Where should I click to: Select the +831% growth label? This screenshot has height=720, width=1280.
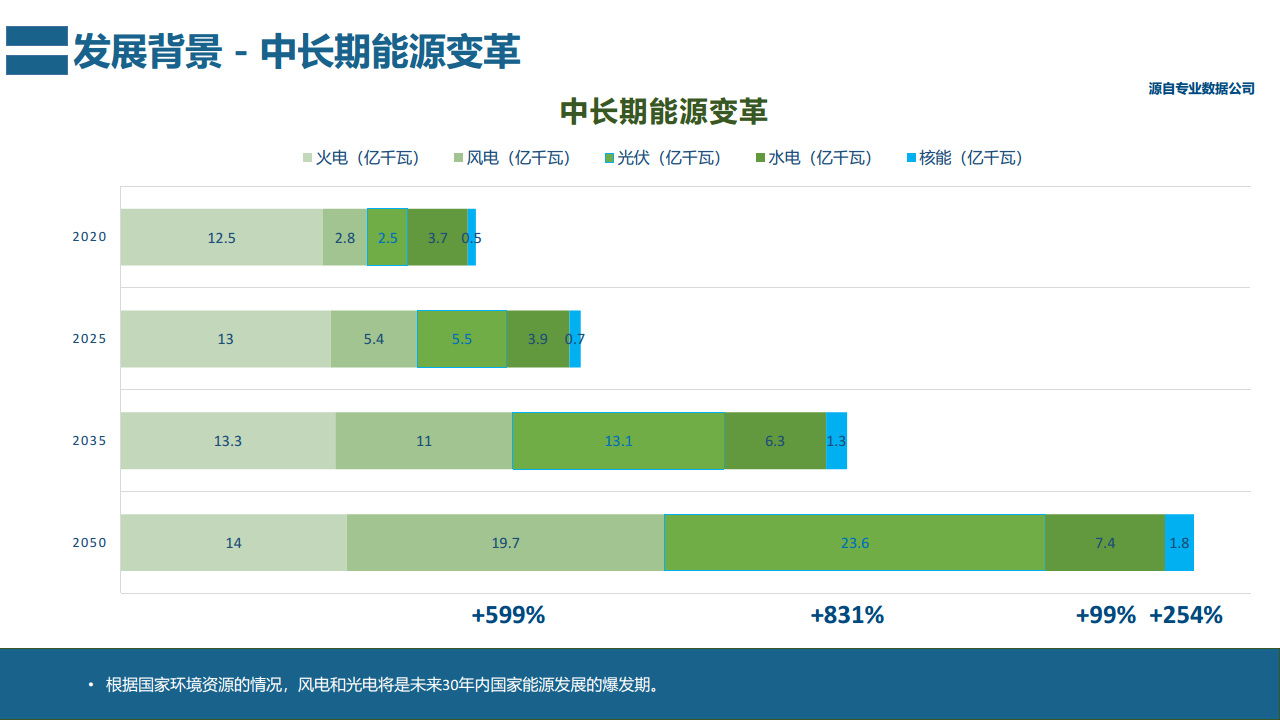coord(847,615)
